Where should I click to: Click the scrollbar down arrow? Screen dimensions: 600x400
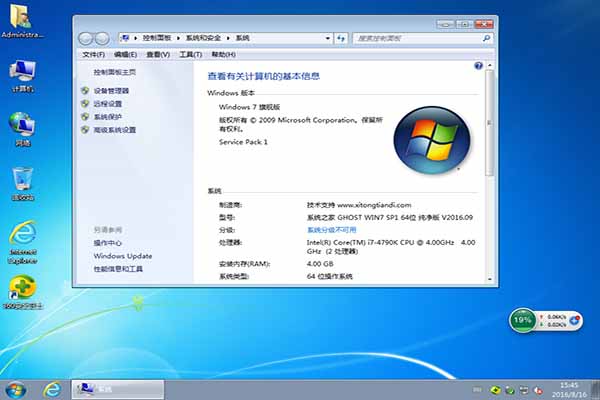pos(489,279)
